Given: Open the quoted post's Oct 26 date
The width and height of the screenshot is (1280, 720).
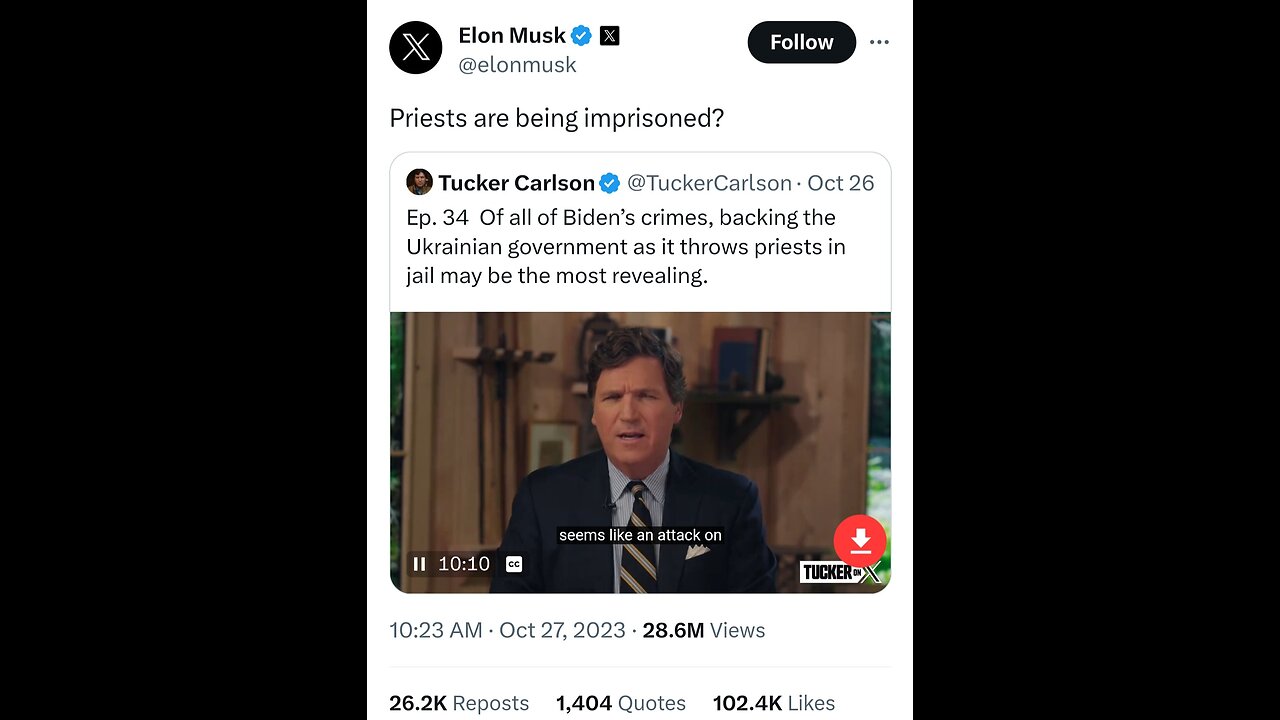Looking at the screenshot, I should tap(840, 183).
